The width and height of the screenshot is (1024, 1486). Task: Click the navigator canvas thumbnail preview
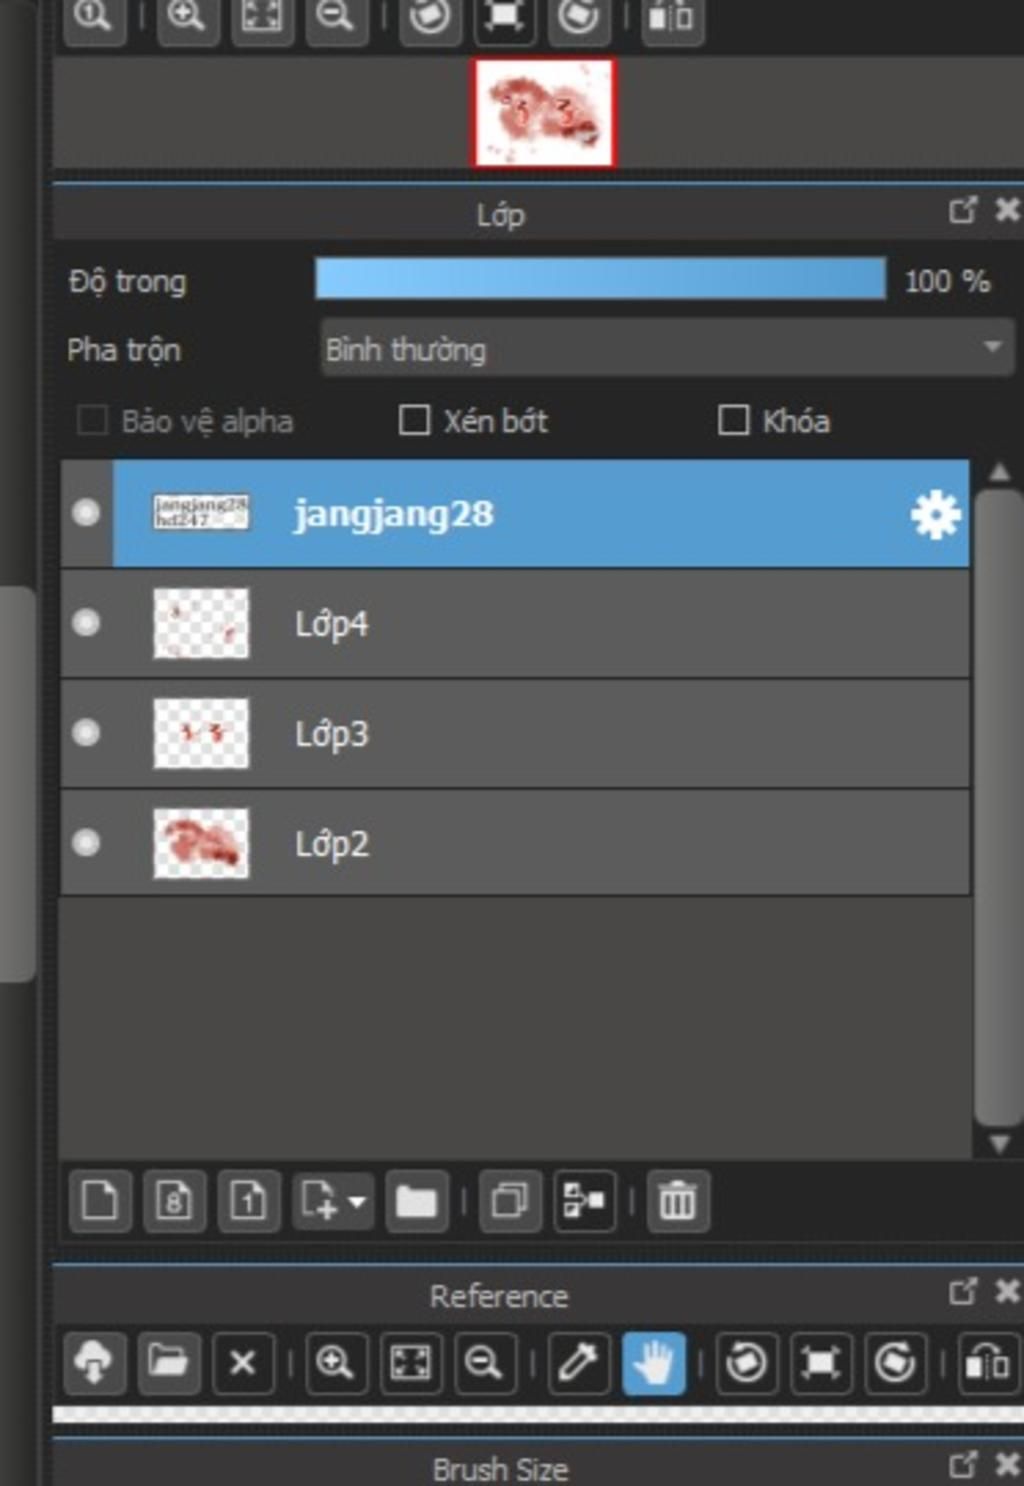coord(544,112)
